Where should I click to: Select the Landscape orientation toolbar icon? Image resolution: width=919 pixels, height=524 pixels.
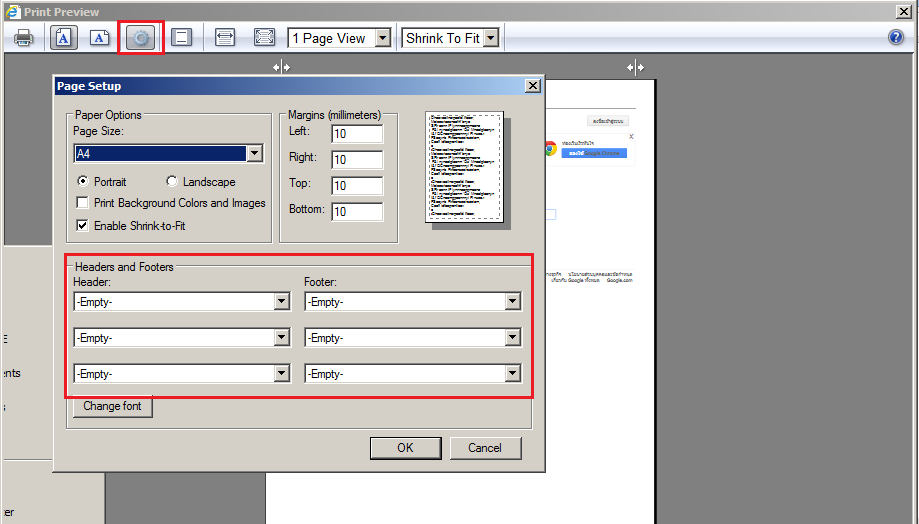(x=100, y=38)
